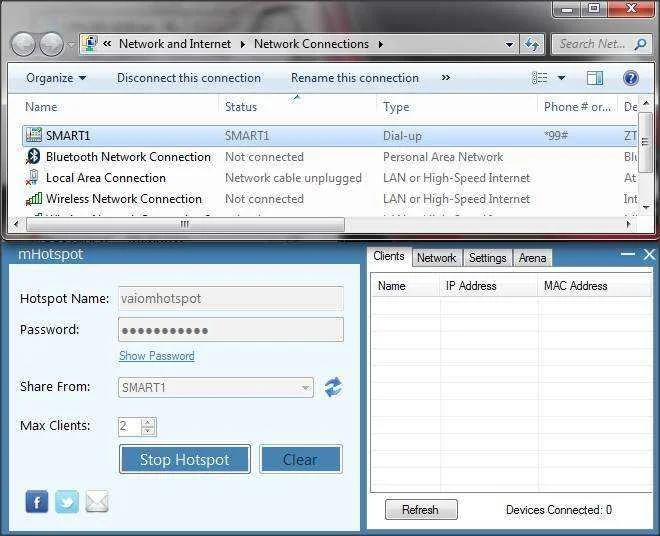Click the 'Network cable unplugged' status text
This screenshot has height=536, width=660.
pyautogui.click(x=293, y=178)
